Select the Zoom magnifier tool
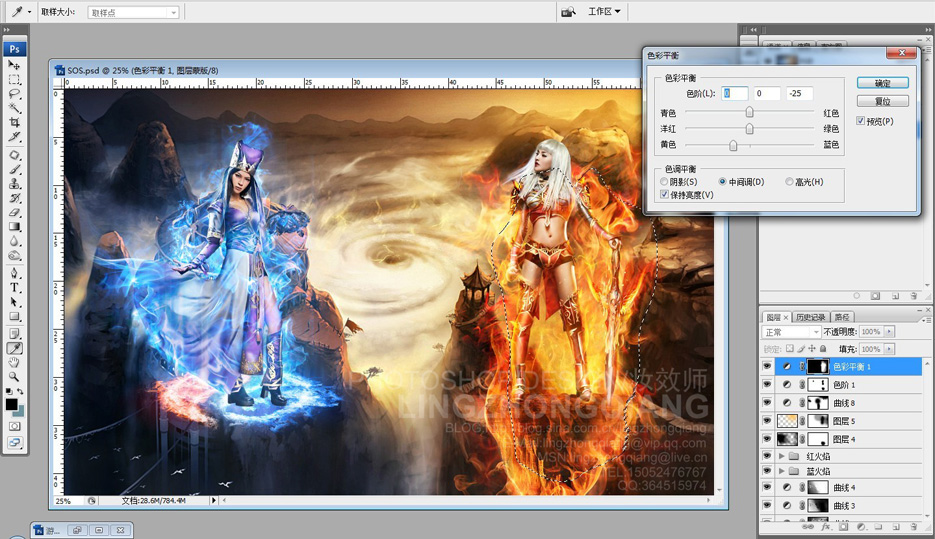The image size is (935, 539). pos(14,377)
